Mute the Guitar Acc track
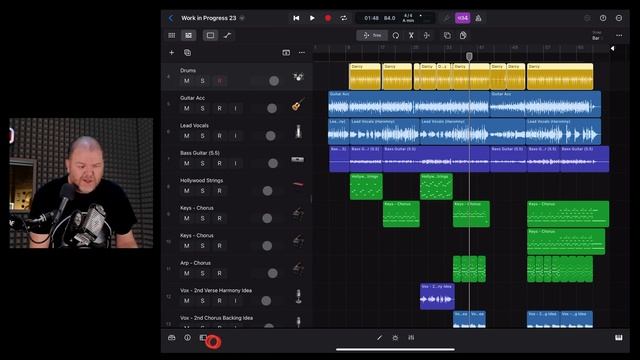The width and height of the screenshot is (640, 360). click(187, 108)
